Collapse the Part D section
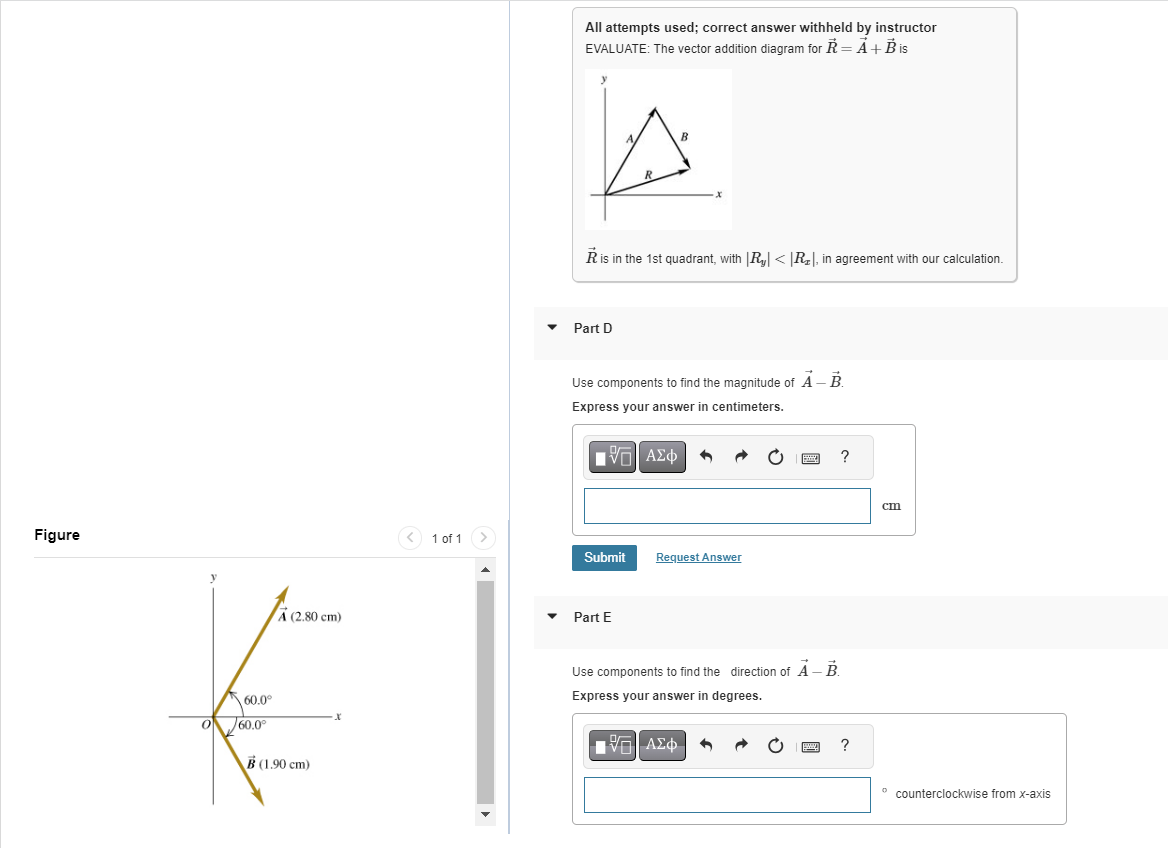This screenshot has width=1168, height=848. [x=552, y=327]
